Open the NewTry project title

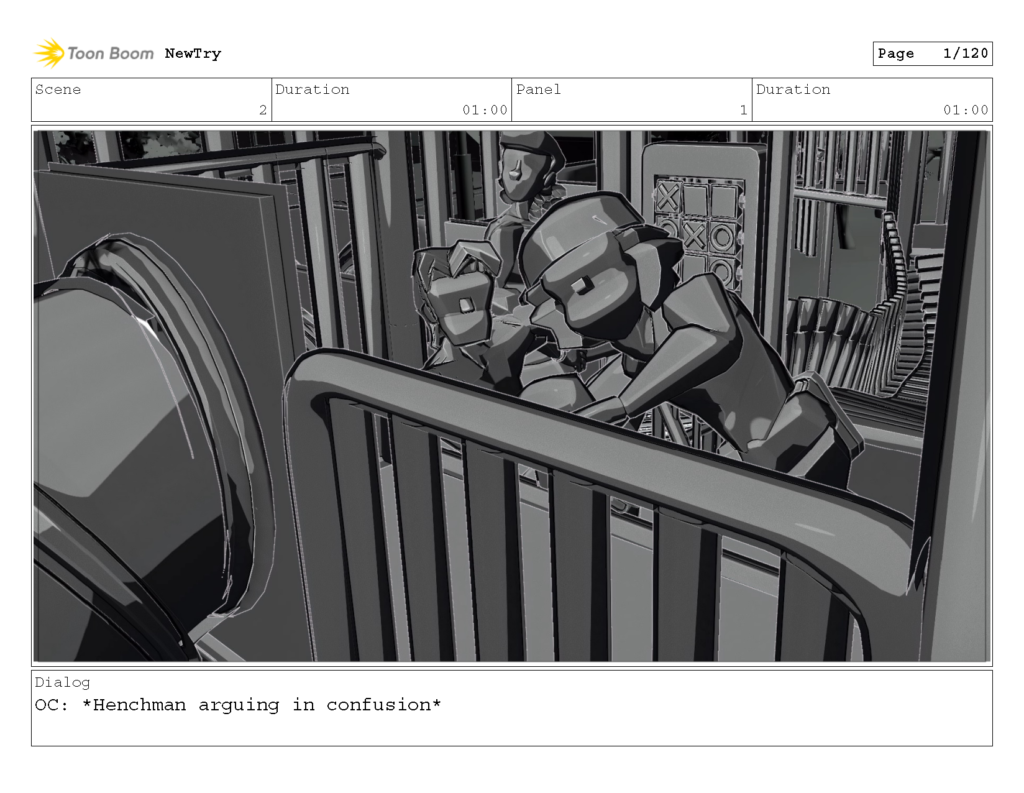[192, 53]
